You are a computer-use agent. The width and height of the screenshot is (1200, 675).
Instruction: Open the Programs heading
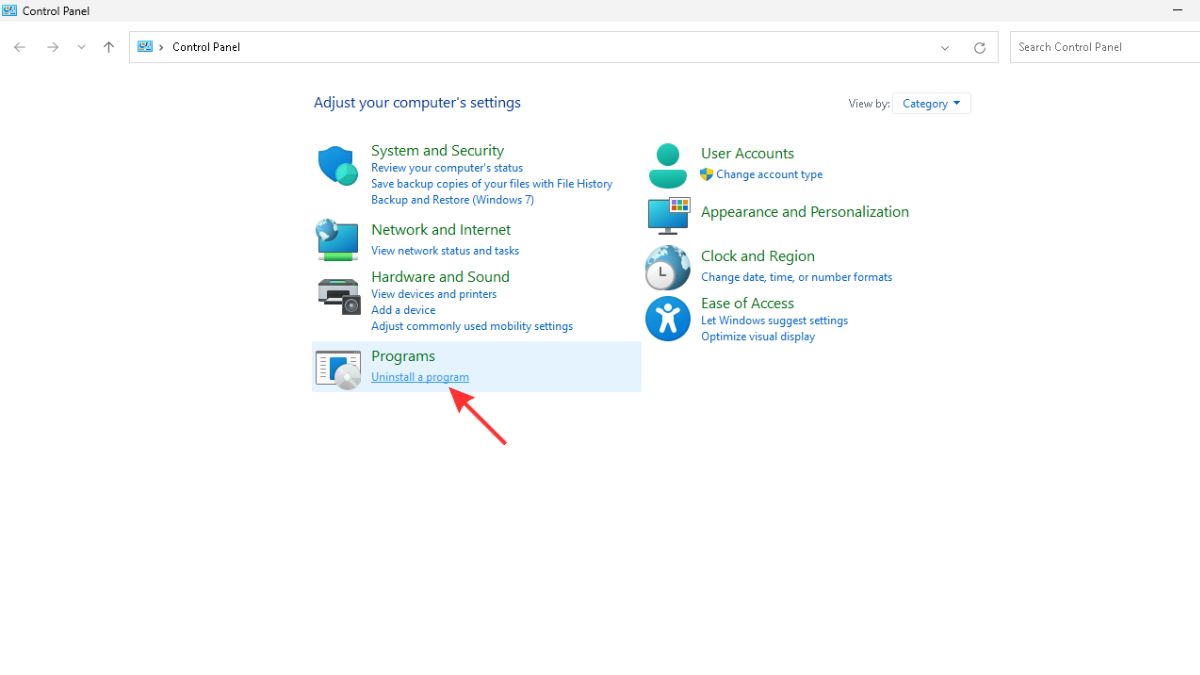click(x=403, y=356)
